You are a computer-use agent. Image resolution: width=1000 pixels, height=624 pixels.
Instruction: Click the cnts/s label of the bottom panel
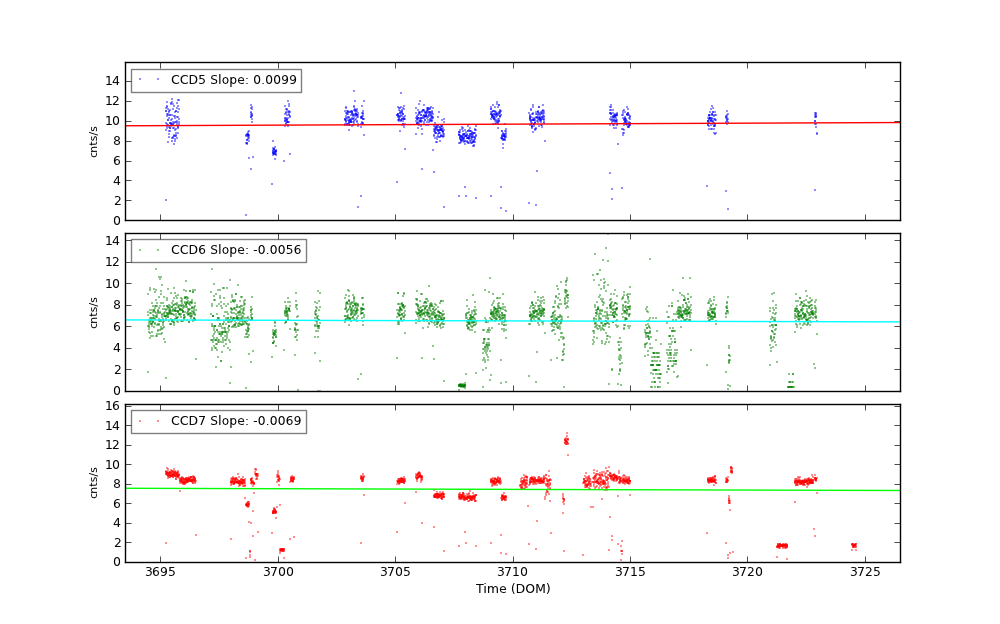[x=94, y=483]
